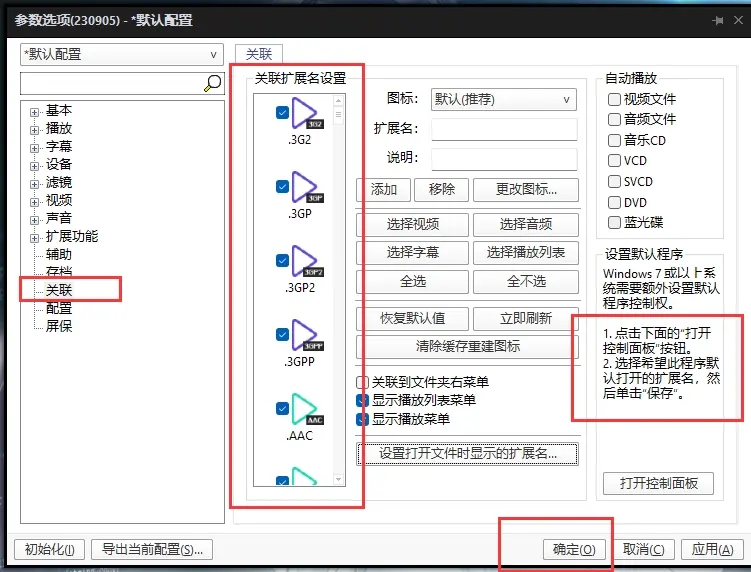The width and height of the screenshot is (751, 572).
Task: Click 清除缓存重建图标 button
Action: click(467, 347)
